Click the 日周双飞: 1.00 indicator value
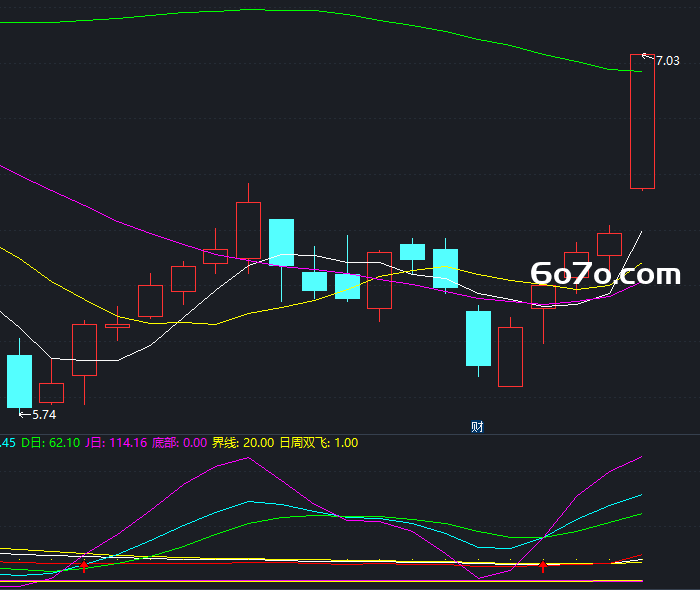This screenshot has height=590, width=700. [x=319, y=443]
